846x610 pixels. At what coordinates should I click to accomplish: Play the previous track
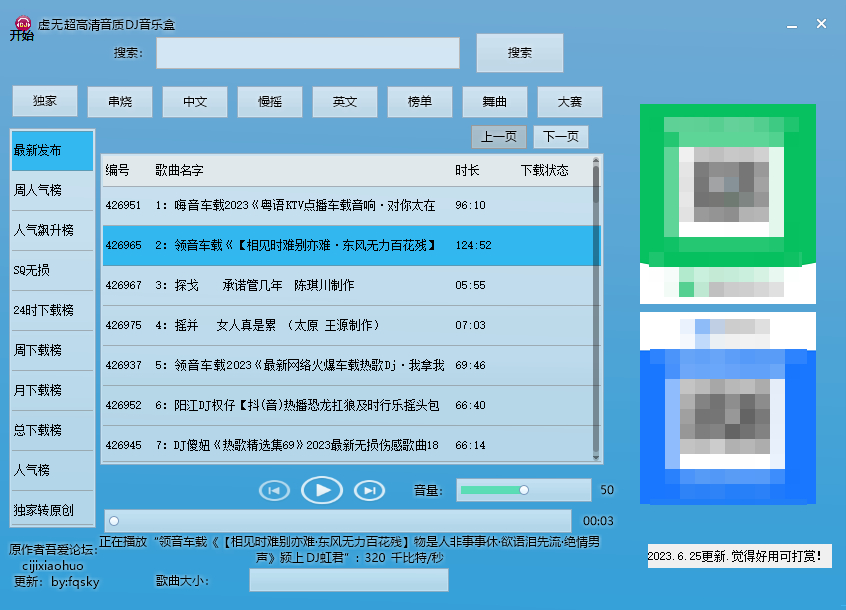click(x=274, y=490)
